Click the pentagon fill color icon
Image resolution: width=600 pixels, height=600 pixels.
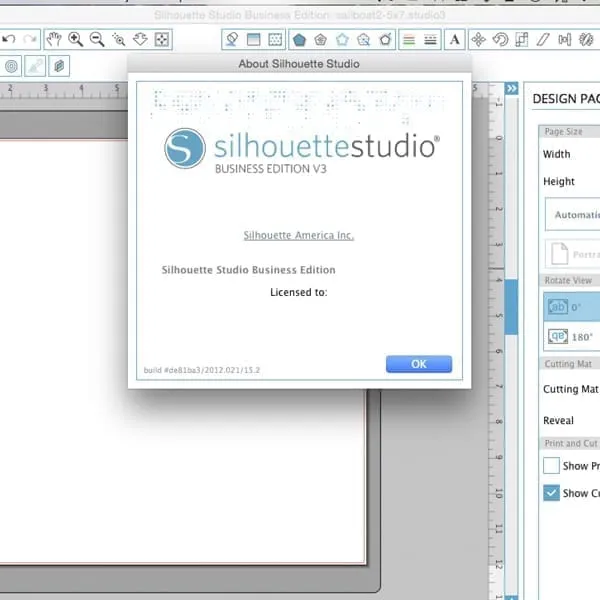click(x=298, y=39)
